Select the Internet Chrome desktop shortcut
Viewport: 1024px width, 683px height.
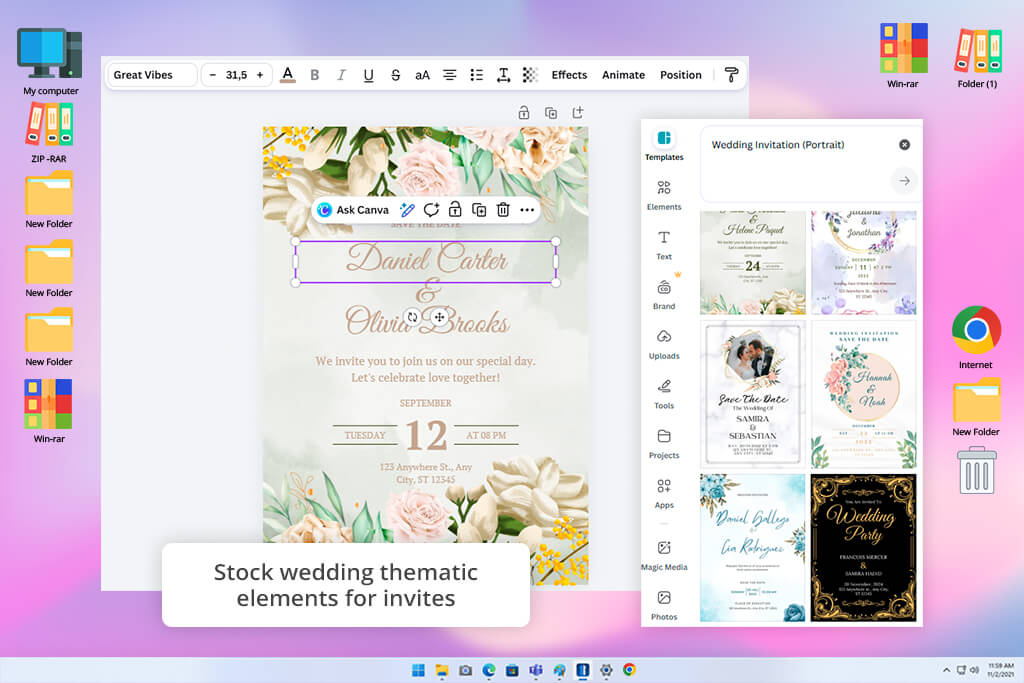(x=976, y=338)
